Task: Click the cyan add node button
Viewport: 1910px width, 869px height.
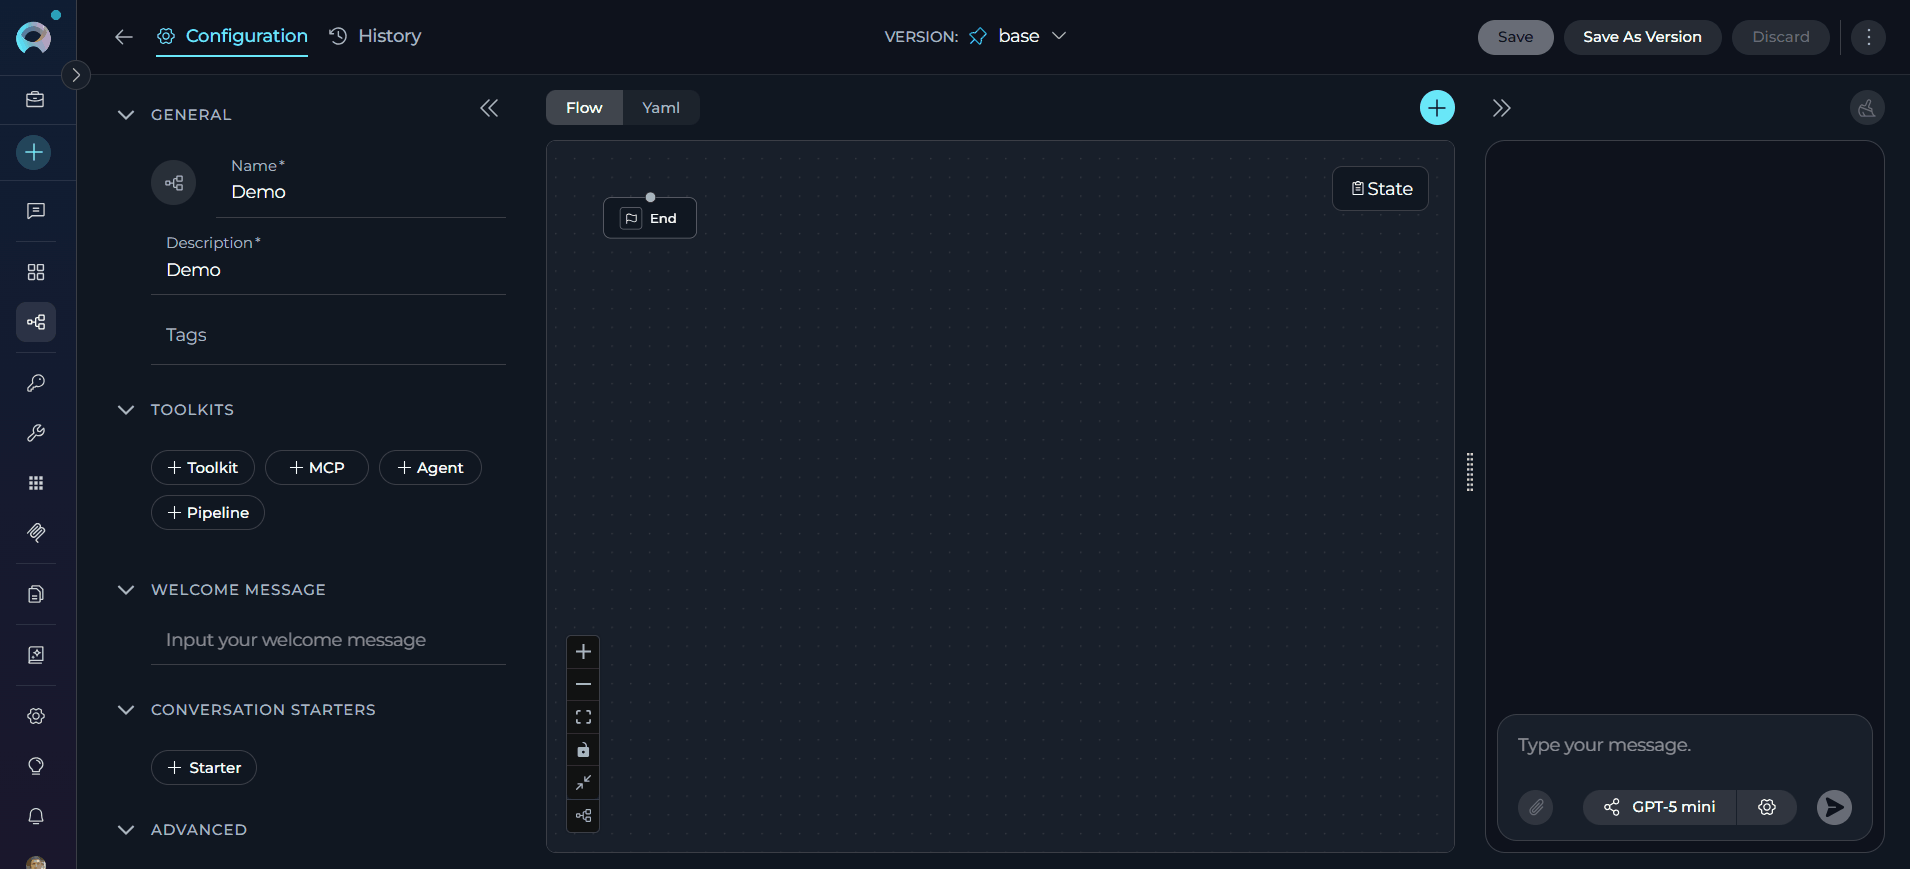Action: click(1437, 108)
